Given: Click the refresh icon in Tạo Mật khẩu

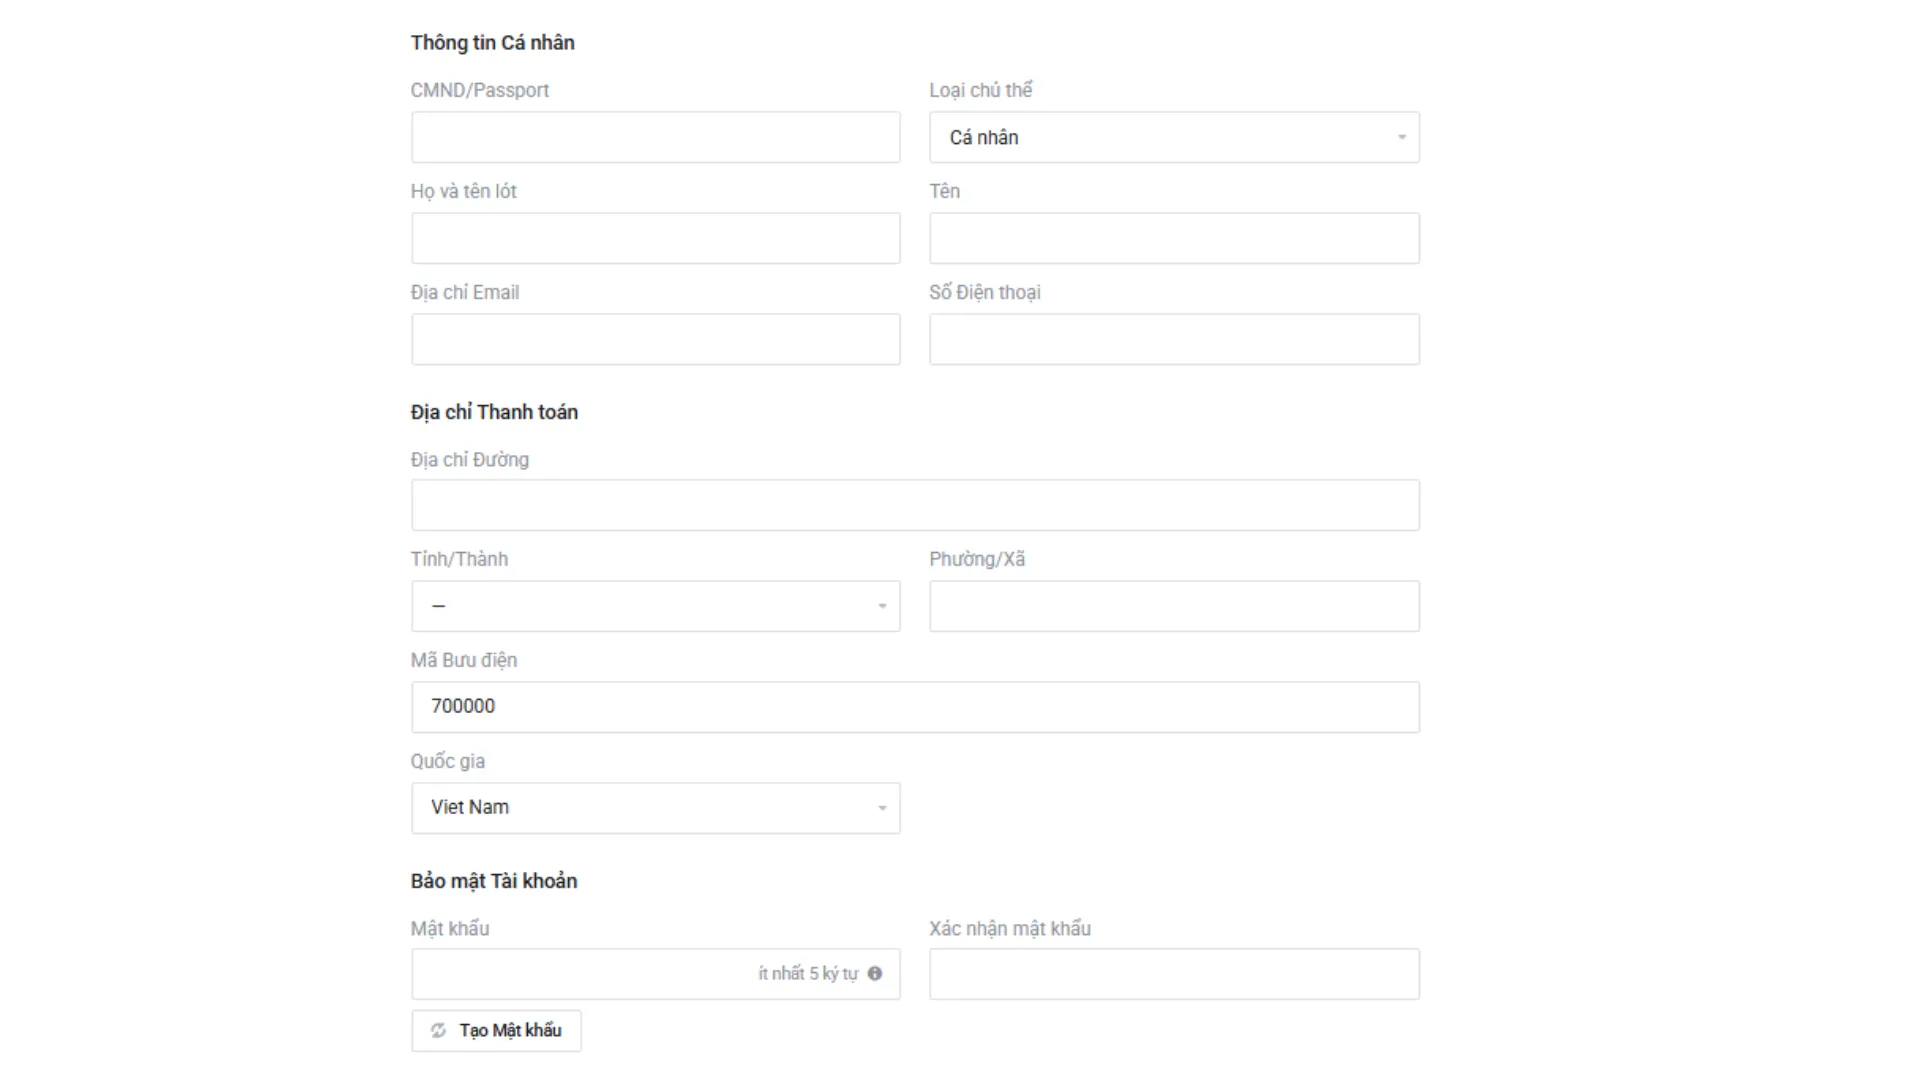Looking at the screenshot, I should tap(438, 1030).
